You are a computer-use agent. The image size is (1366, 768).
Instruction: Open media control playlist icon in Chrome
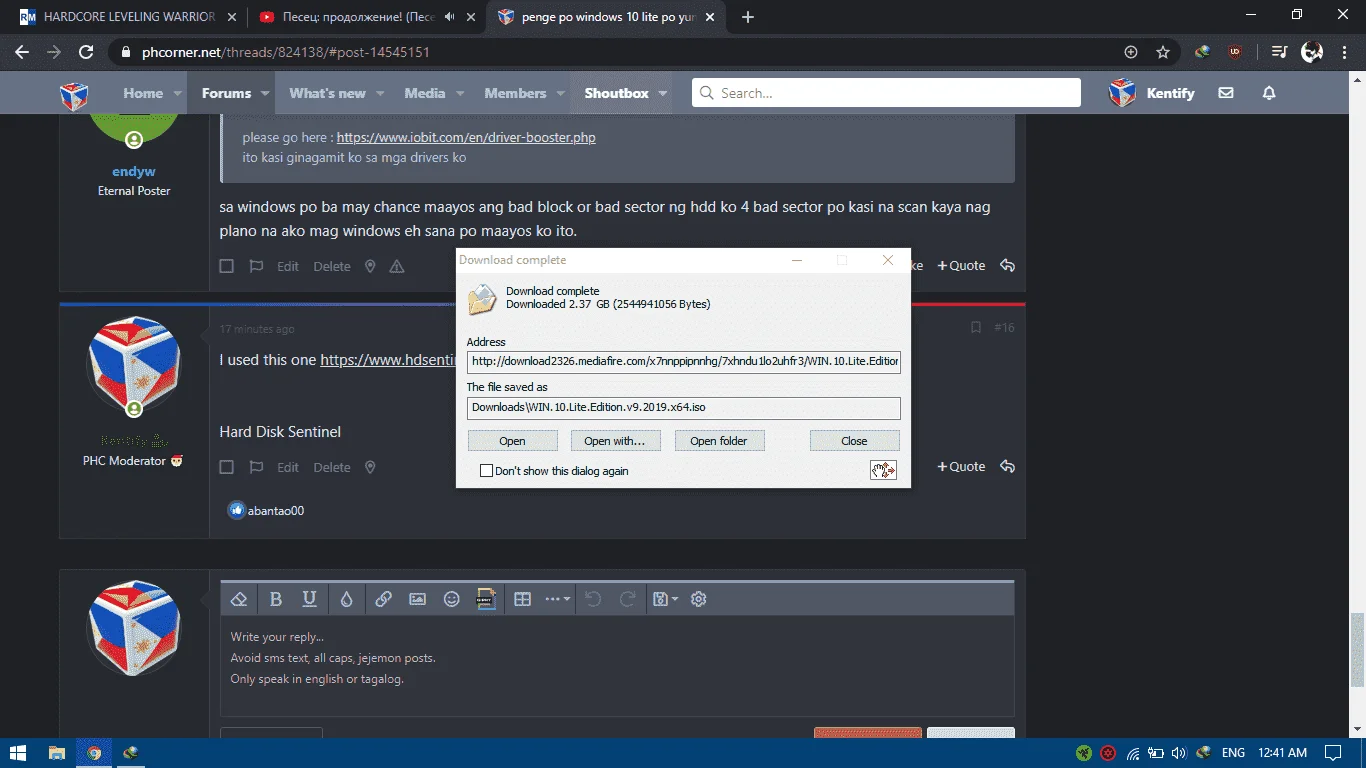pyautogui.click(x=1279, y=52)
